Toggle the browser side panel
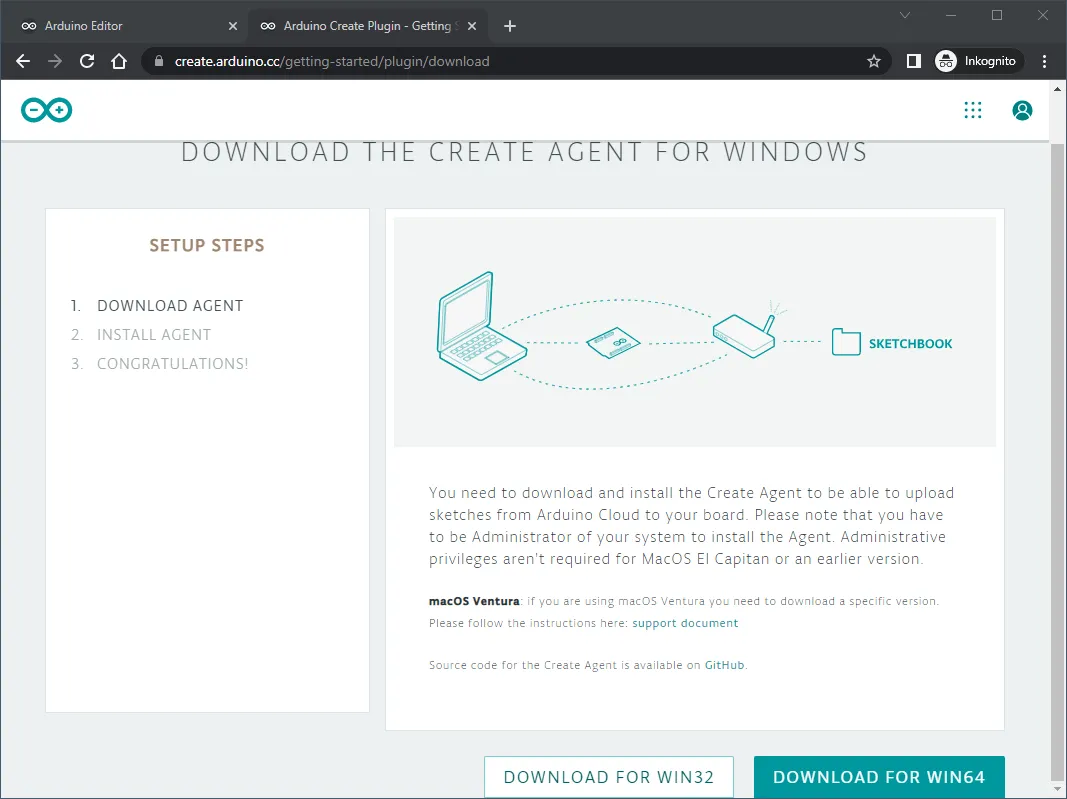The height and width of the screenshot is (799, 1067). click(x=913, y=61)
